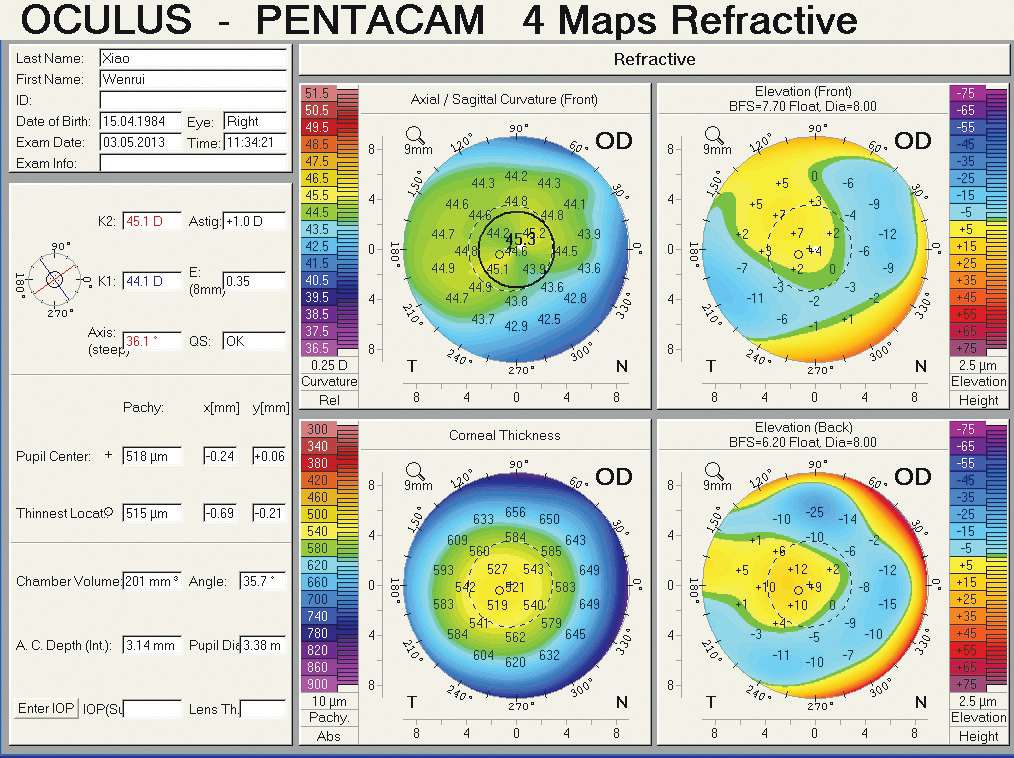Click Thinnest Location y value -0.21
Image resolution: width=1014 pixels, height=758 pixels.
coord(269,514)
